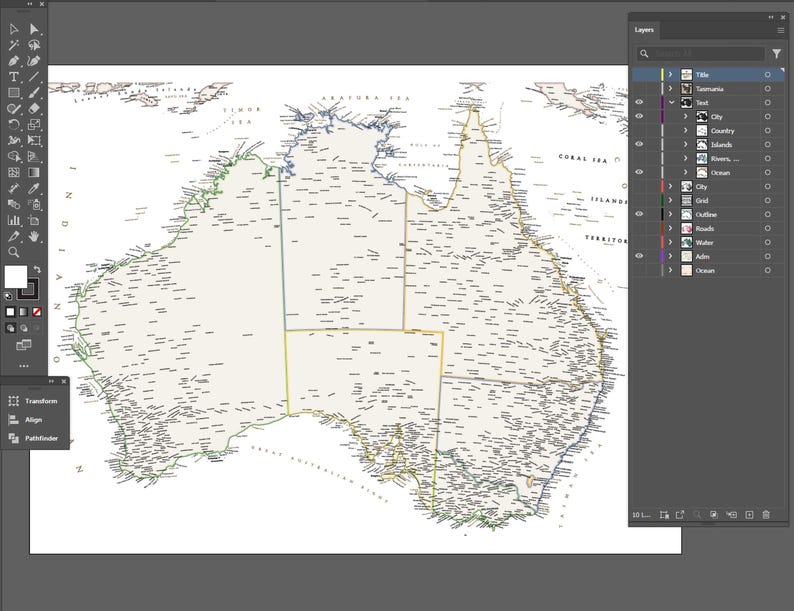Select the Direct Selection tool

33,29
